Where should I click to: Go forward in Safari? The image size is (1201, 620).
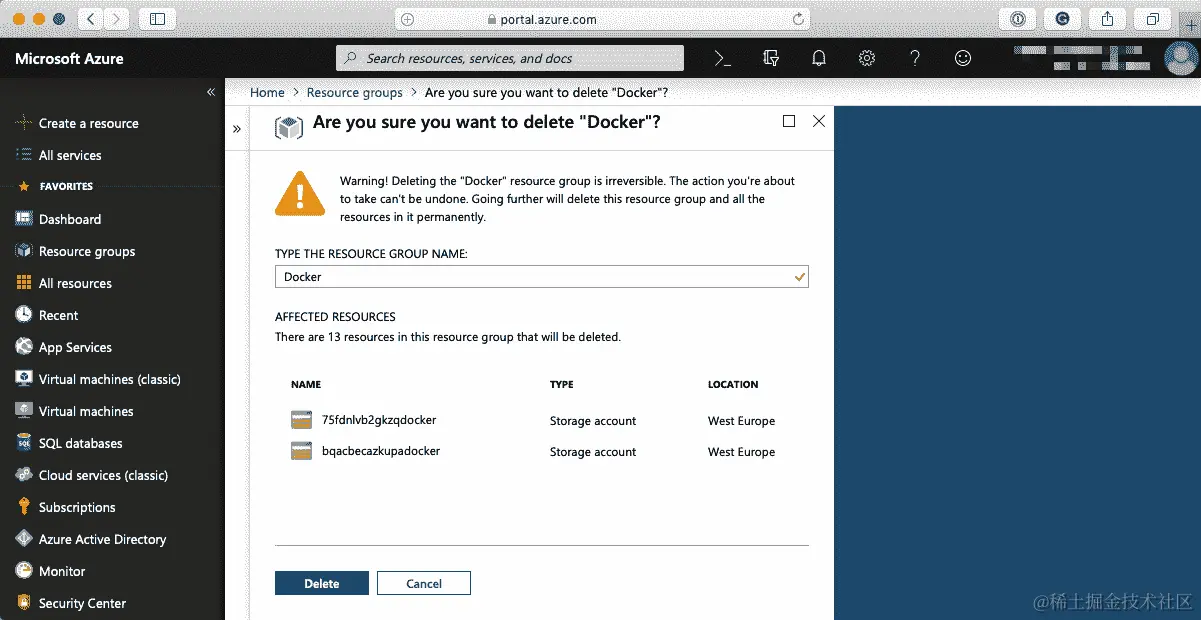click(x=116, y=19)
